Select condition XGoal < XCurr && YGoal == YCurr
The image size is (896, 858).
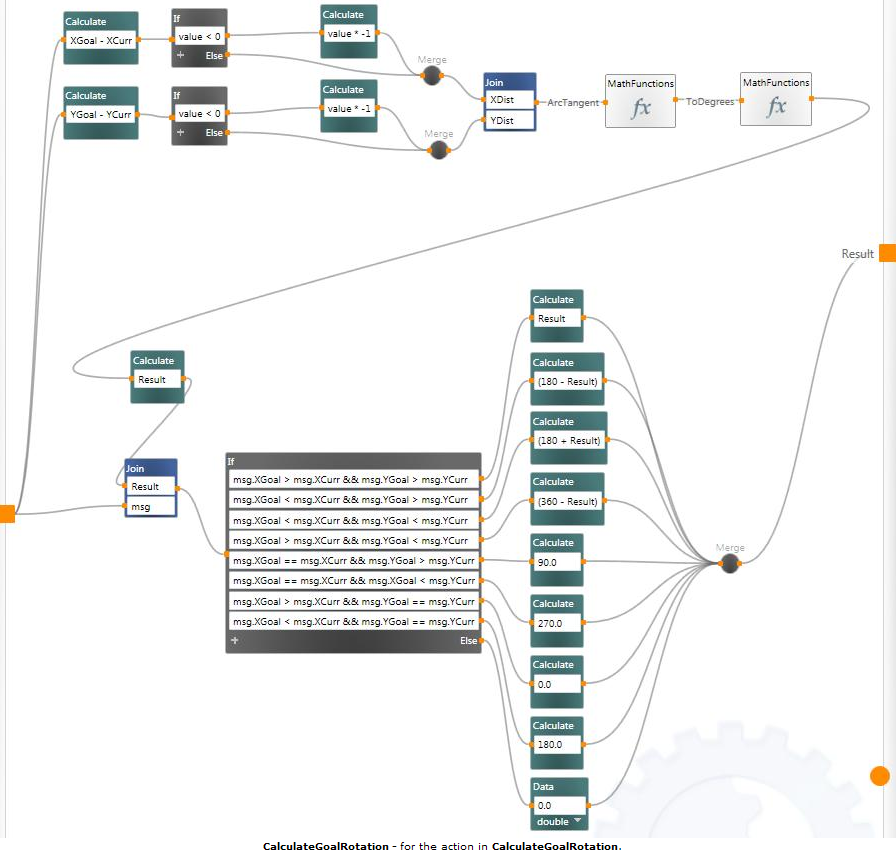point(354,622)
